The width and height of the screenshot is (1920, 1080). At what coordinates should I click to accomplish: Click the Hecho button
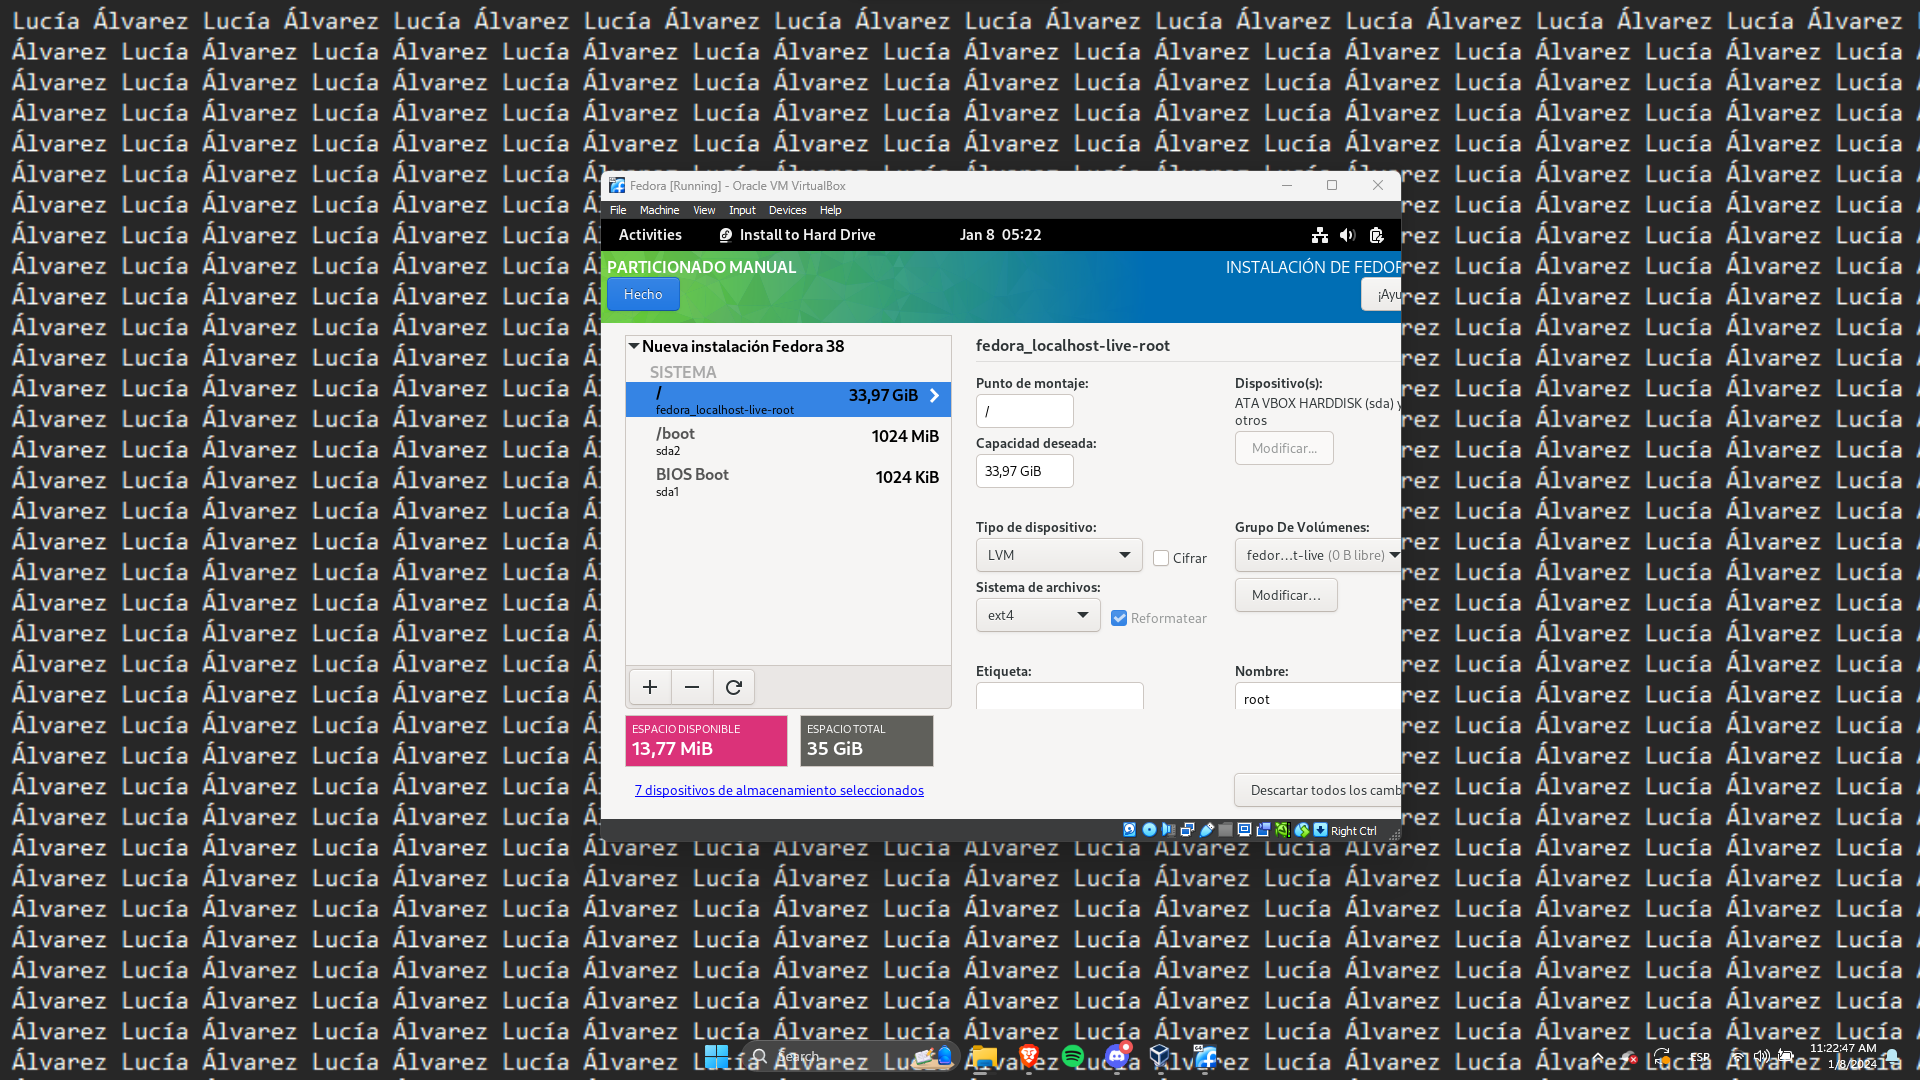643,294
